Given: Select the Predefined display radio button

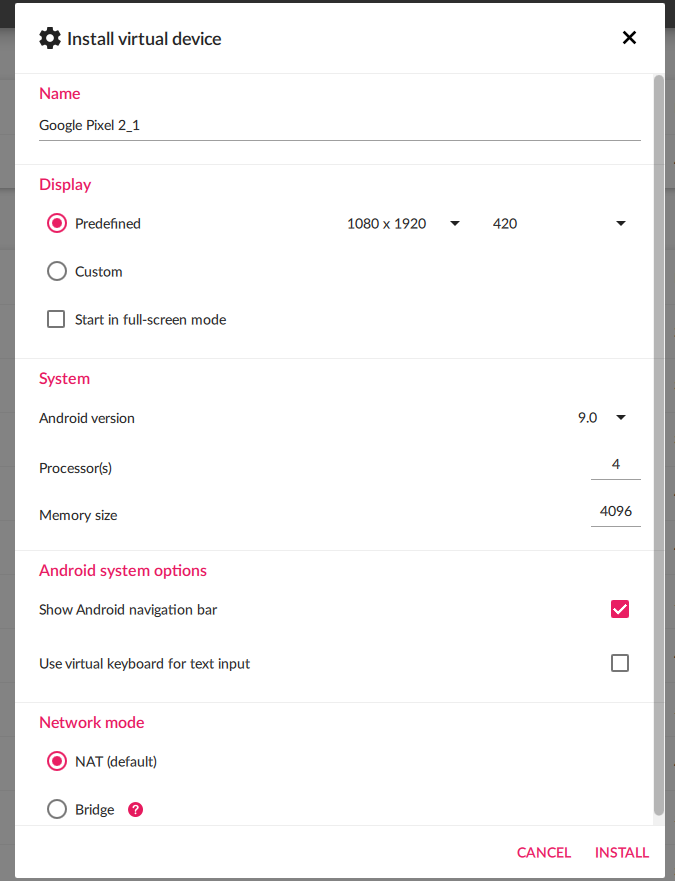Looking at the screenshot, I should [x=57, y=224].
